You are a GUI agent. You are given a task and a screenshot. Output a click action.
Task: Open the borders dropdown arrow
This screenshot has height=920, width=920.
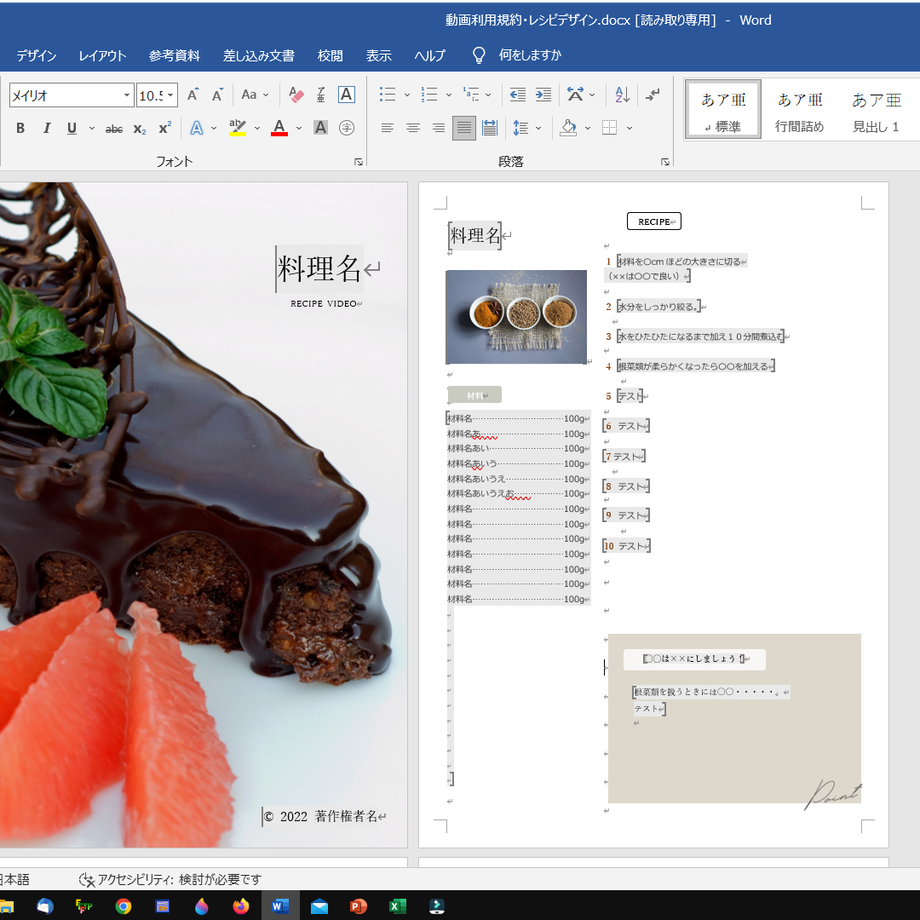[x=629, y=128]
